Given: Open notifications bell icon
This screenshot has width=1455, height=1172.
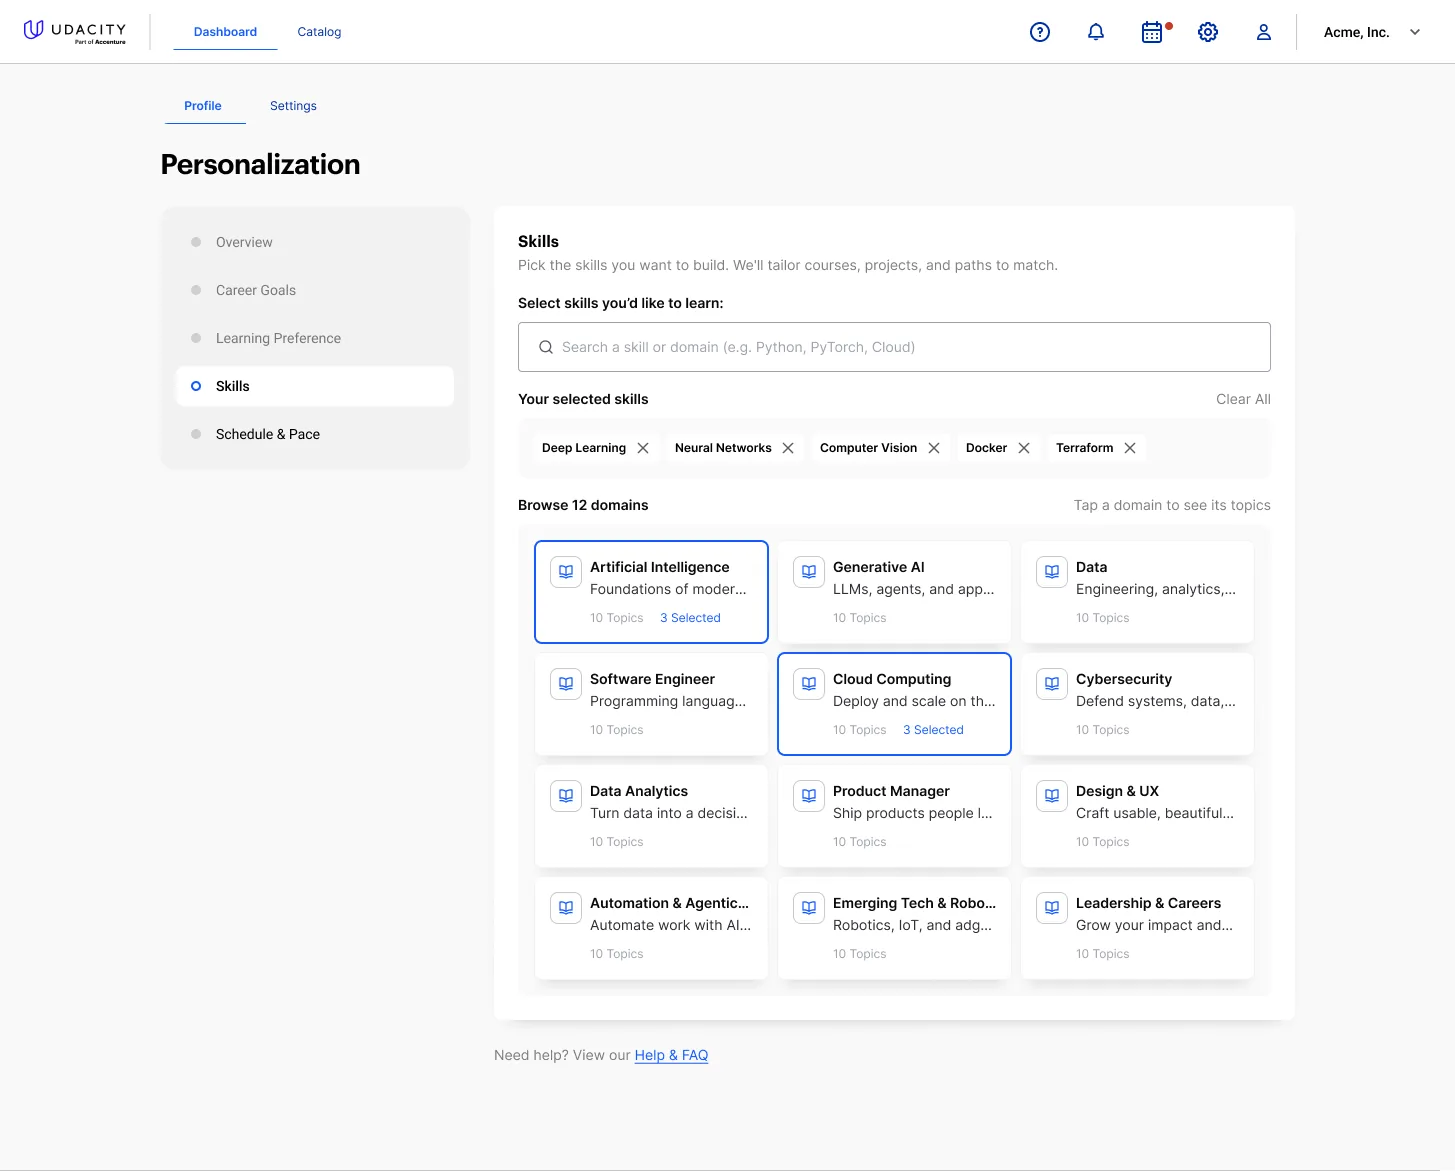Looking at the screenshot, I should pyautogui.click(x=1096, y=32).
